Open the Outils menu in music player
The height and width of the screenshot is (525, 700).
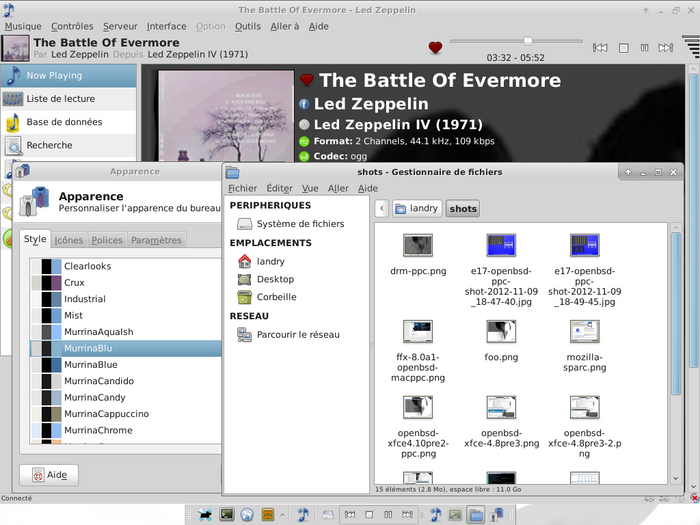pyautogui.click(x=247, y=26)
